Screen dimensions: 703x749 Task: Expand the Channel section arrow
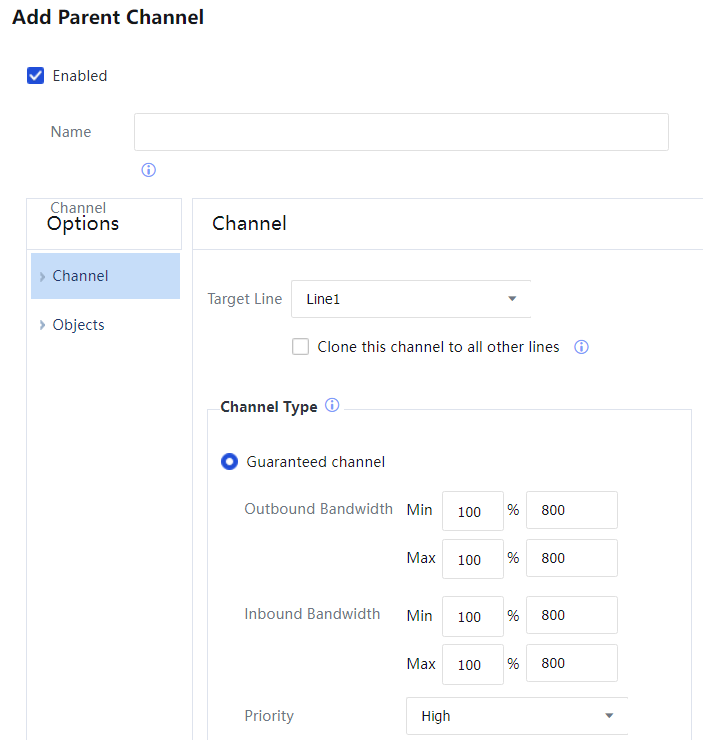click(42, 277)
